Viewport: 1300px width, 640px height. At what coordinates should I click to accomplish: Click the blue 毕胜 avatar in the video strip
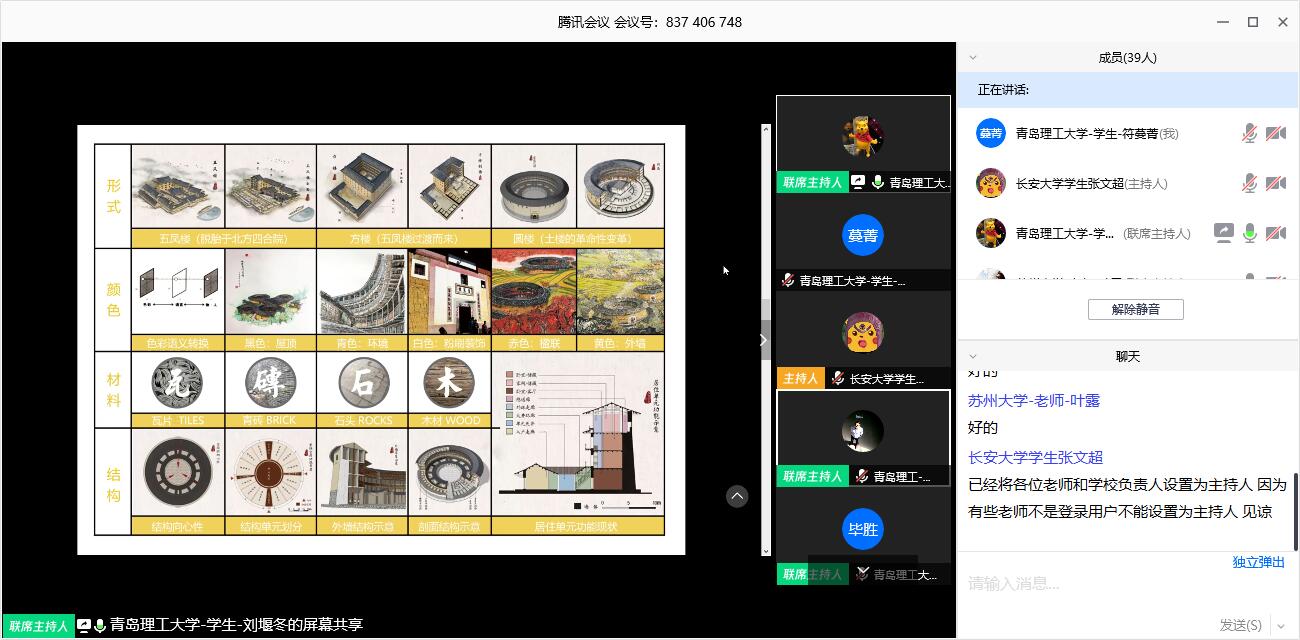[862, 530]
